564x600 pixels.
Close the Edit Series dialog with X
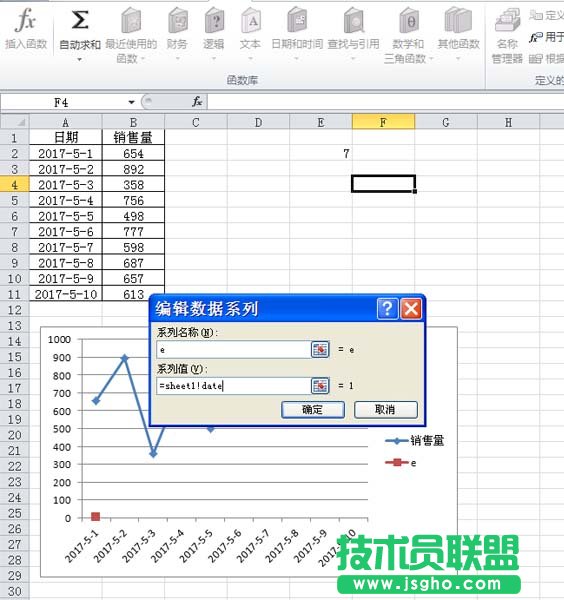tap(411, 308)
